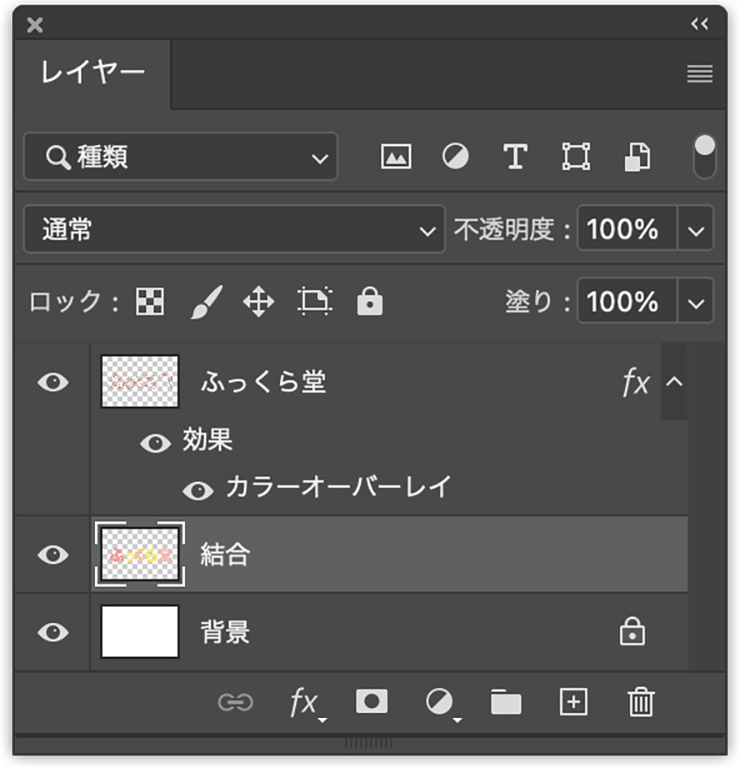Open the Layers panel hamburger menu
This screenshot has height=773, width=740.
pyautogui.click(x=700, y=74)
